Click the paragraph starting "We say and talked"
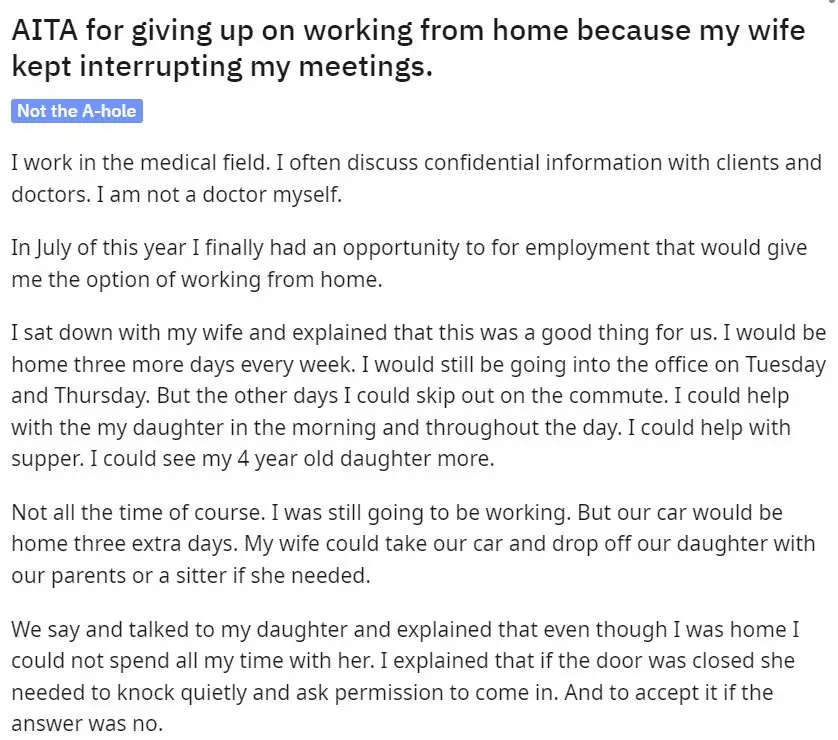 405,676
